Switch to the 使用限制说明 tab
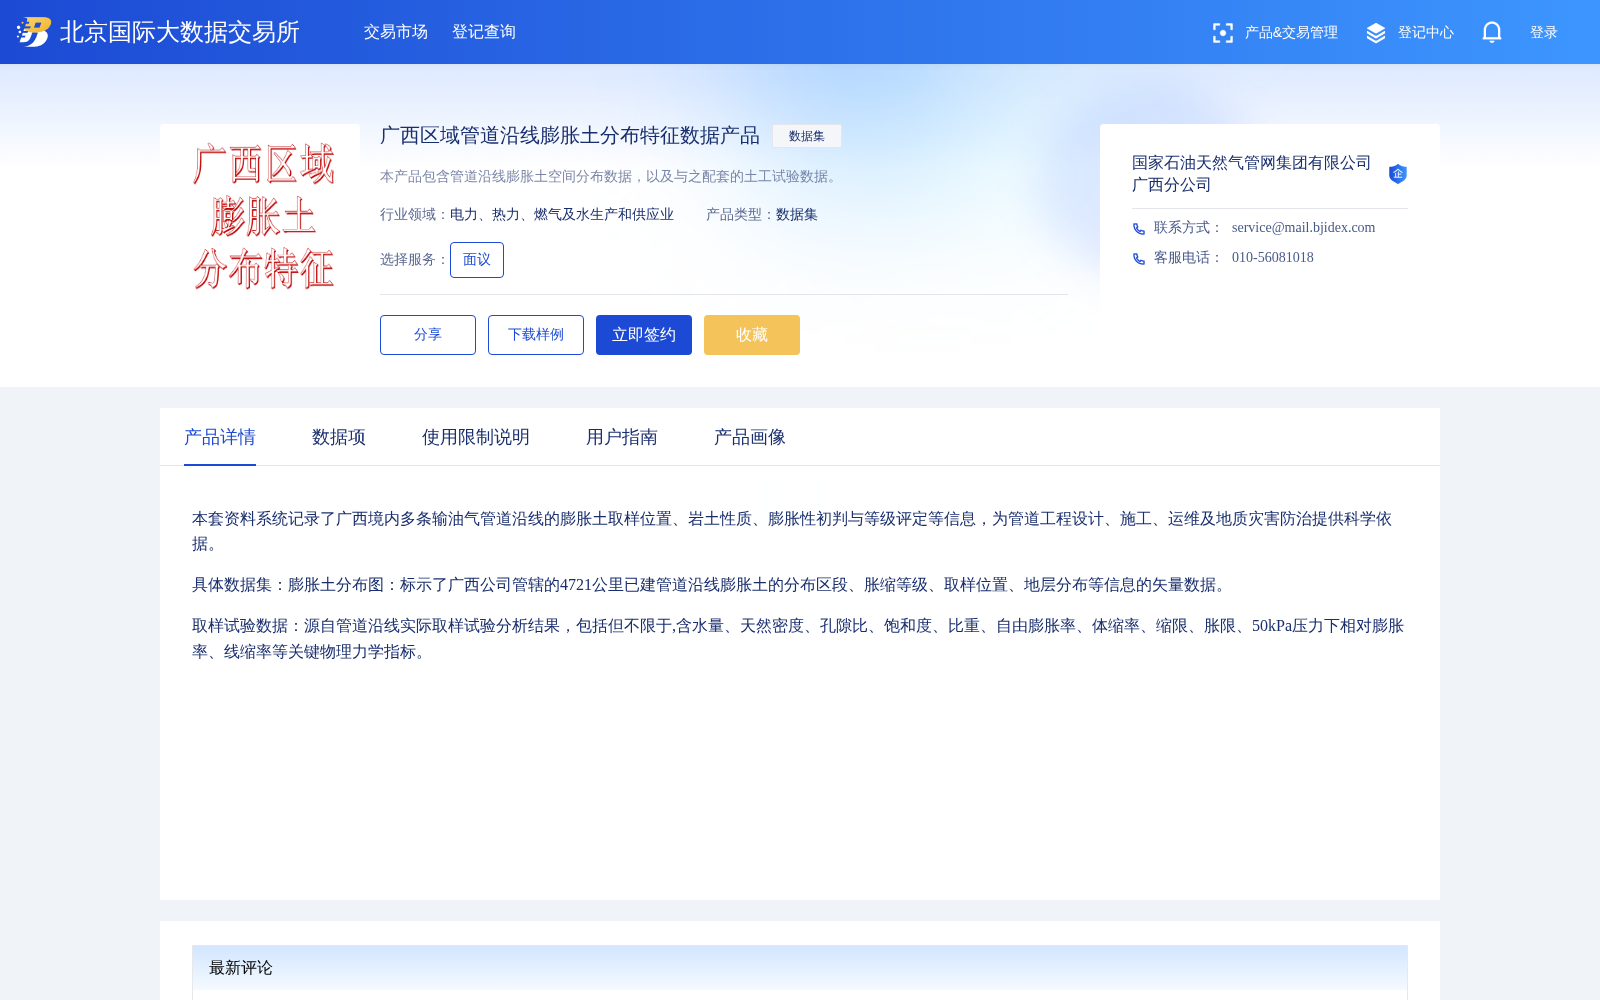 [x=476, y=437]
